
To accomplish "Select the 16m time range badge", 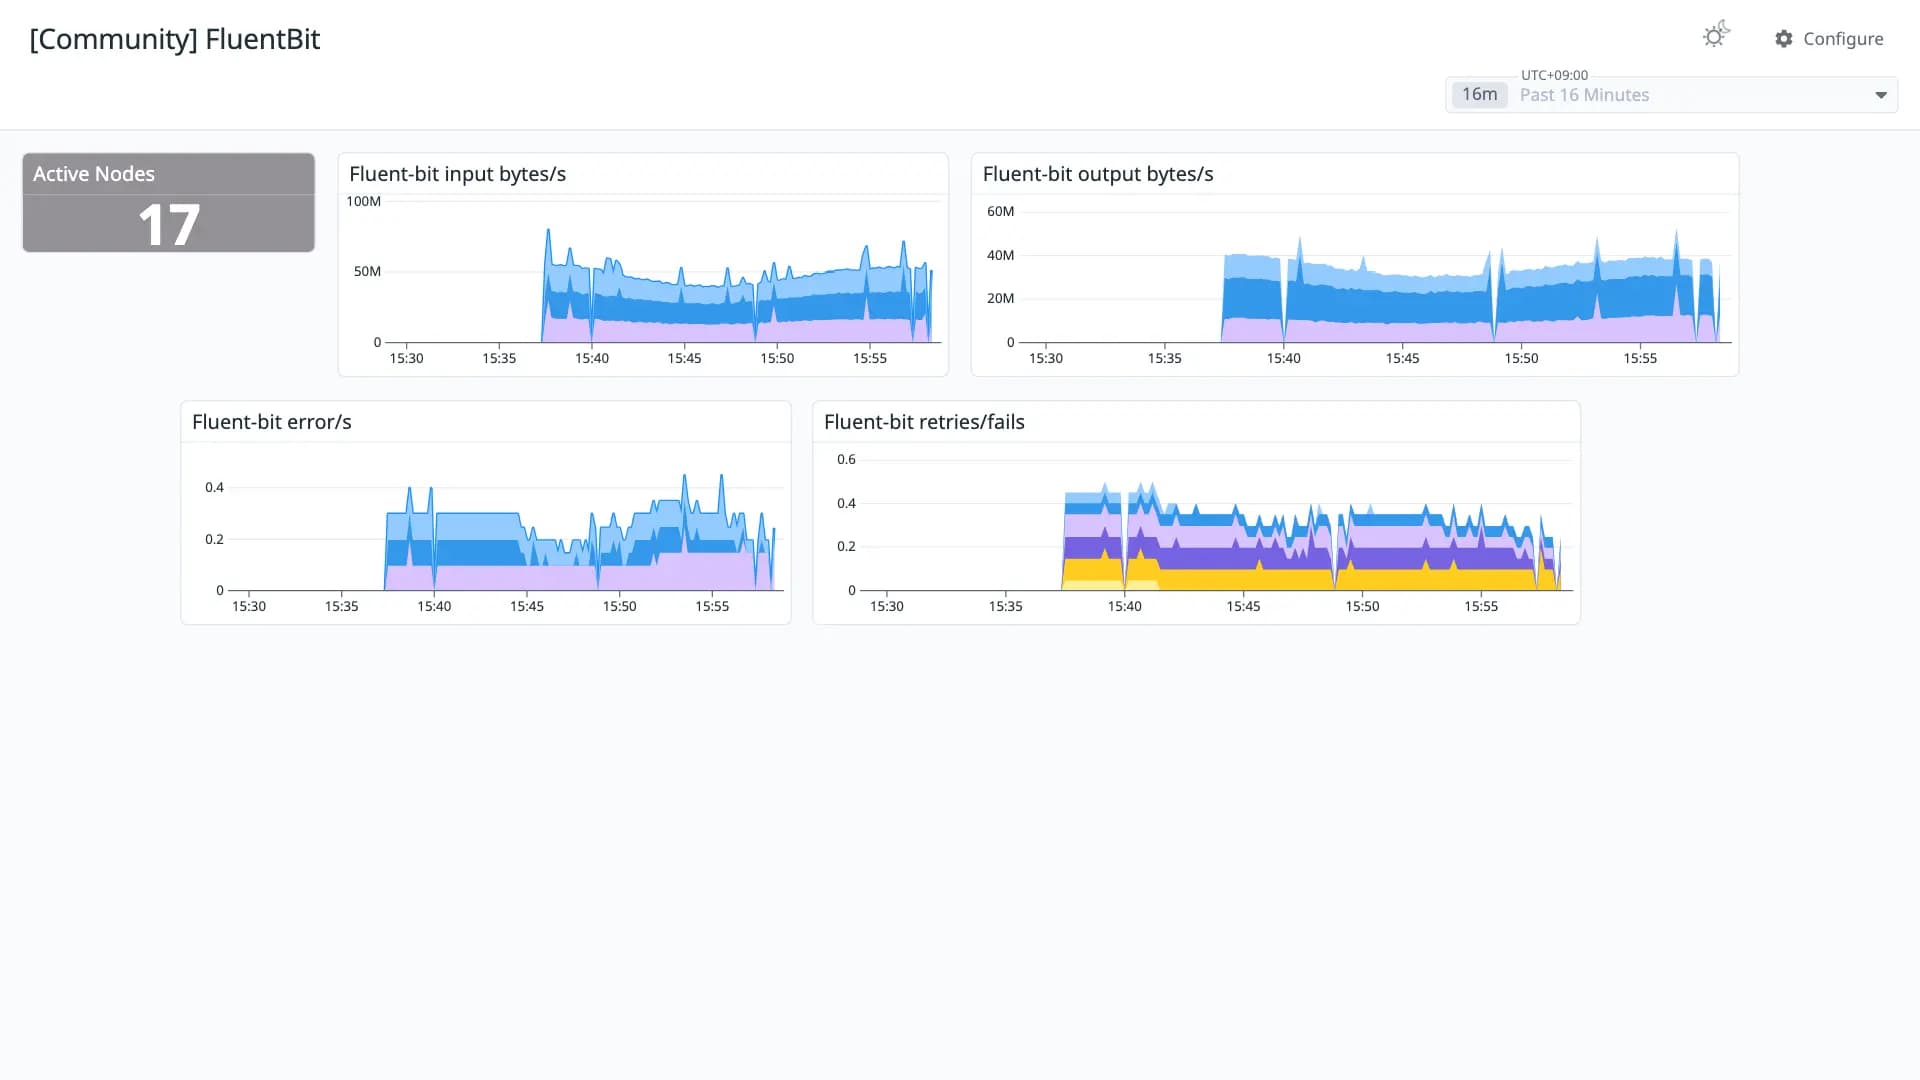I will pos(1480,94).
